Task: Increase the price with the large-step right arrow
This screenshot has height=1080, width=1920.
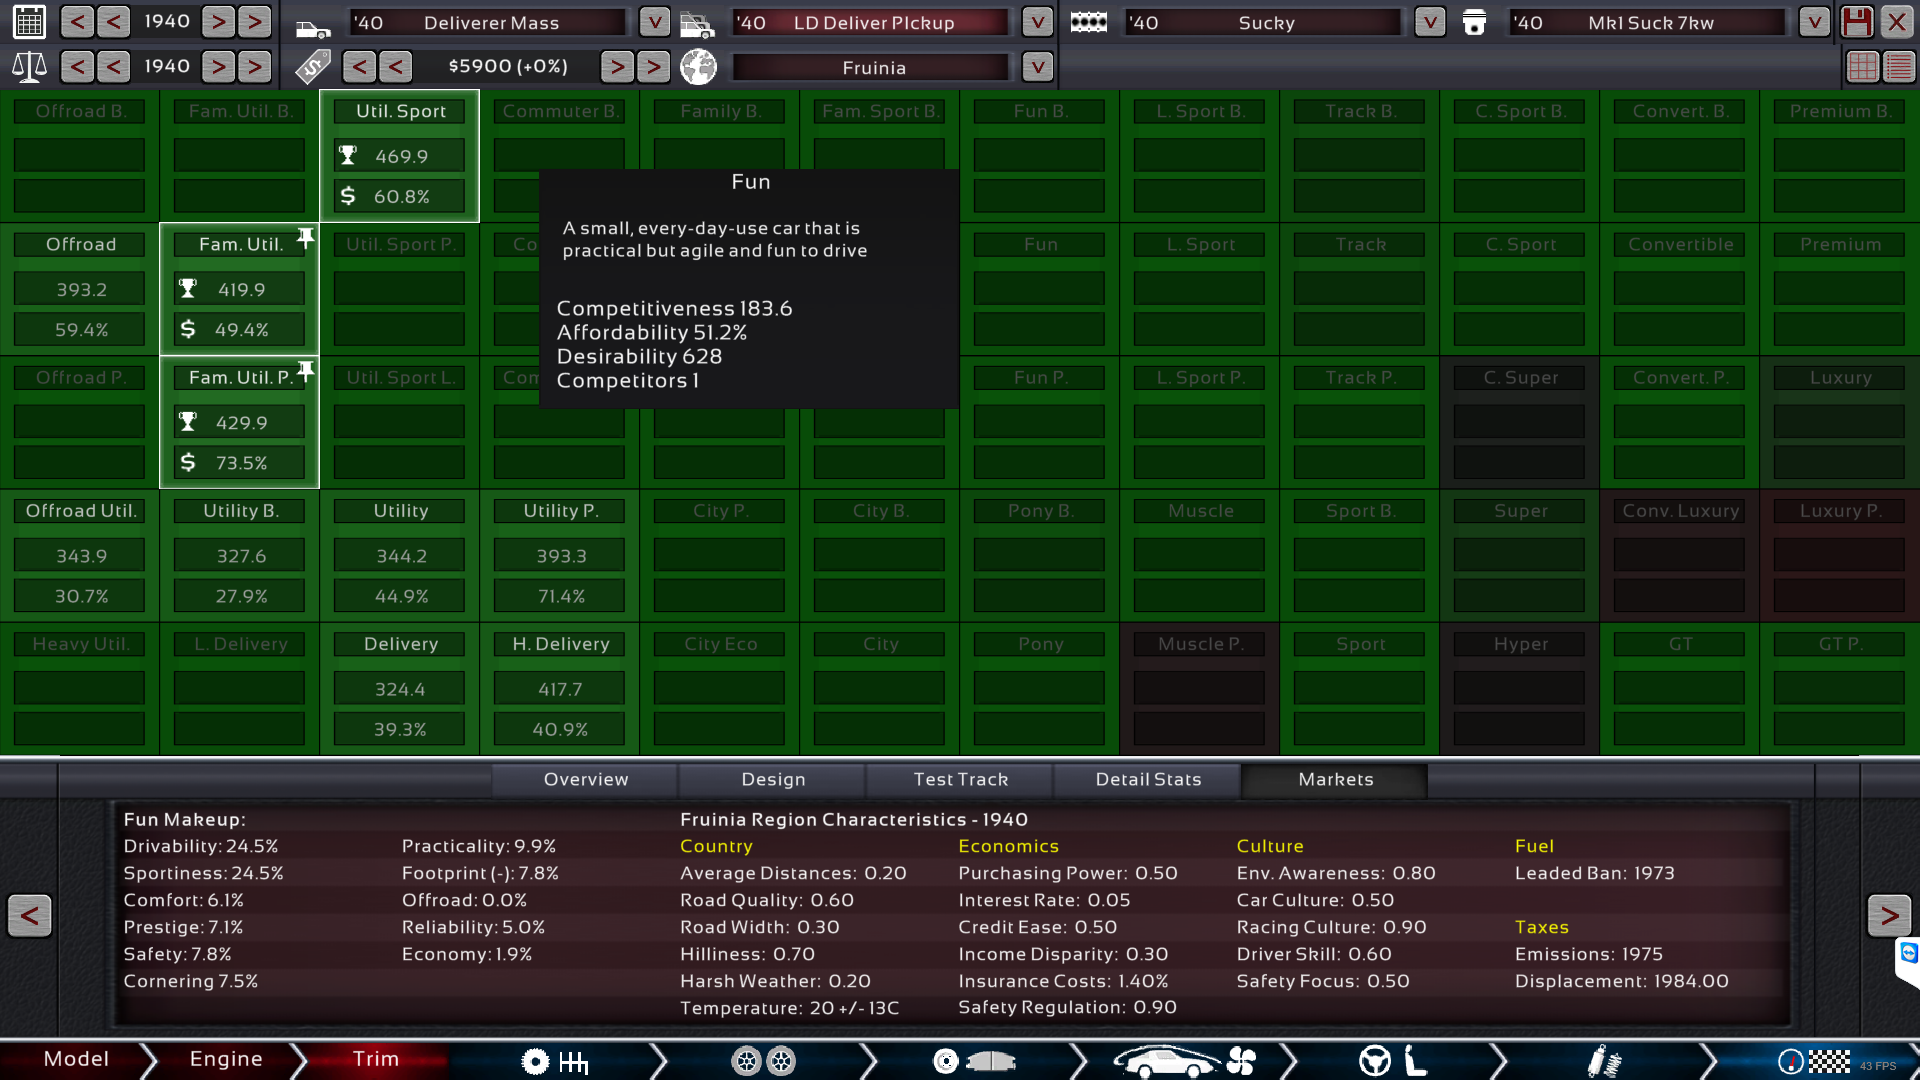Action: 654,67
